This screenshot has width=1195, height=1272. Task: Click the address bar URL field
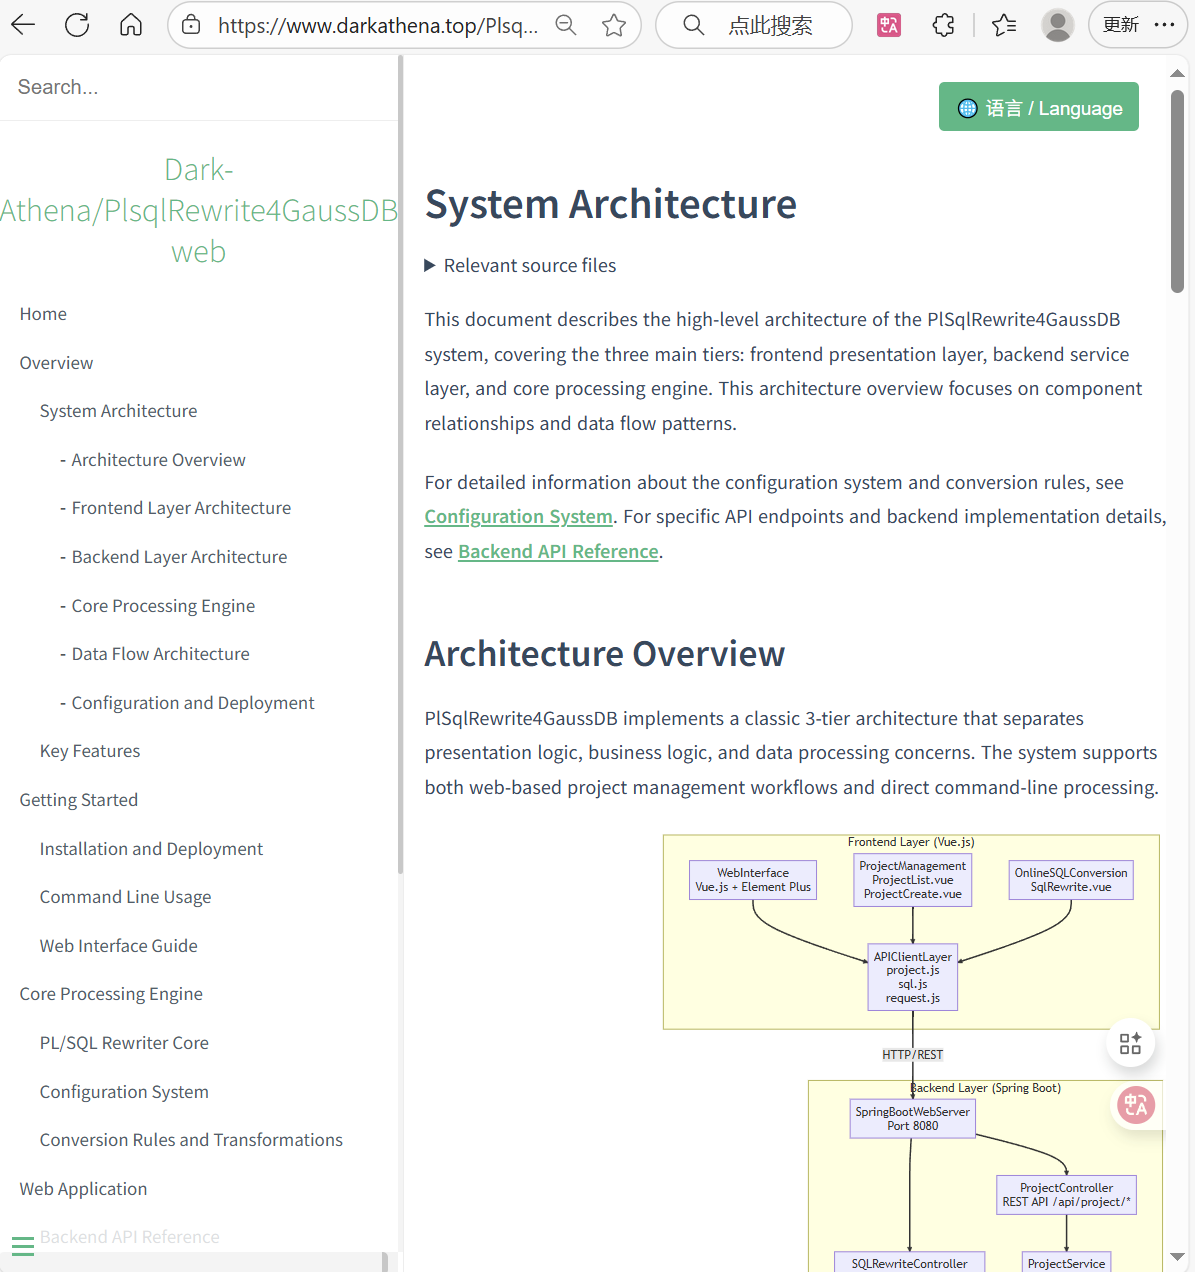click(378, 25)
